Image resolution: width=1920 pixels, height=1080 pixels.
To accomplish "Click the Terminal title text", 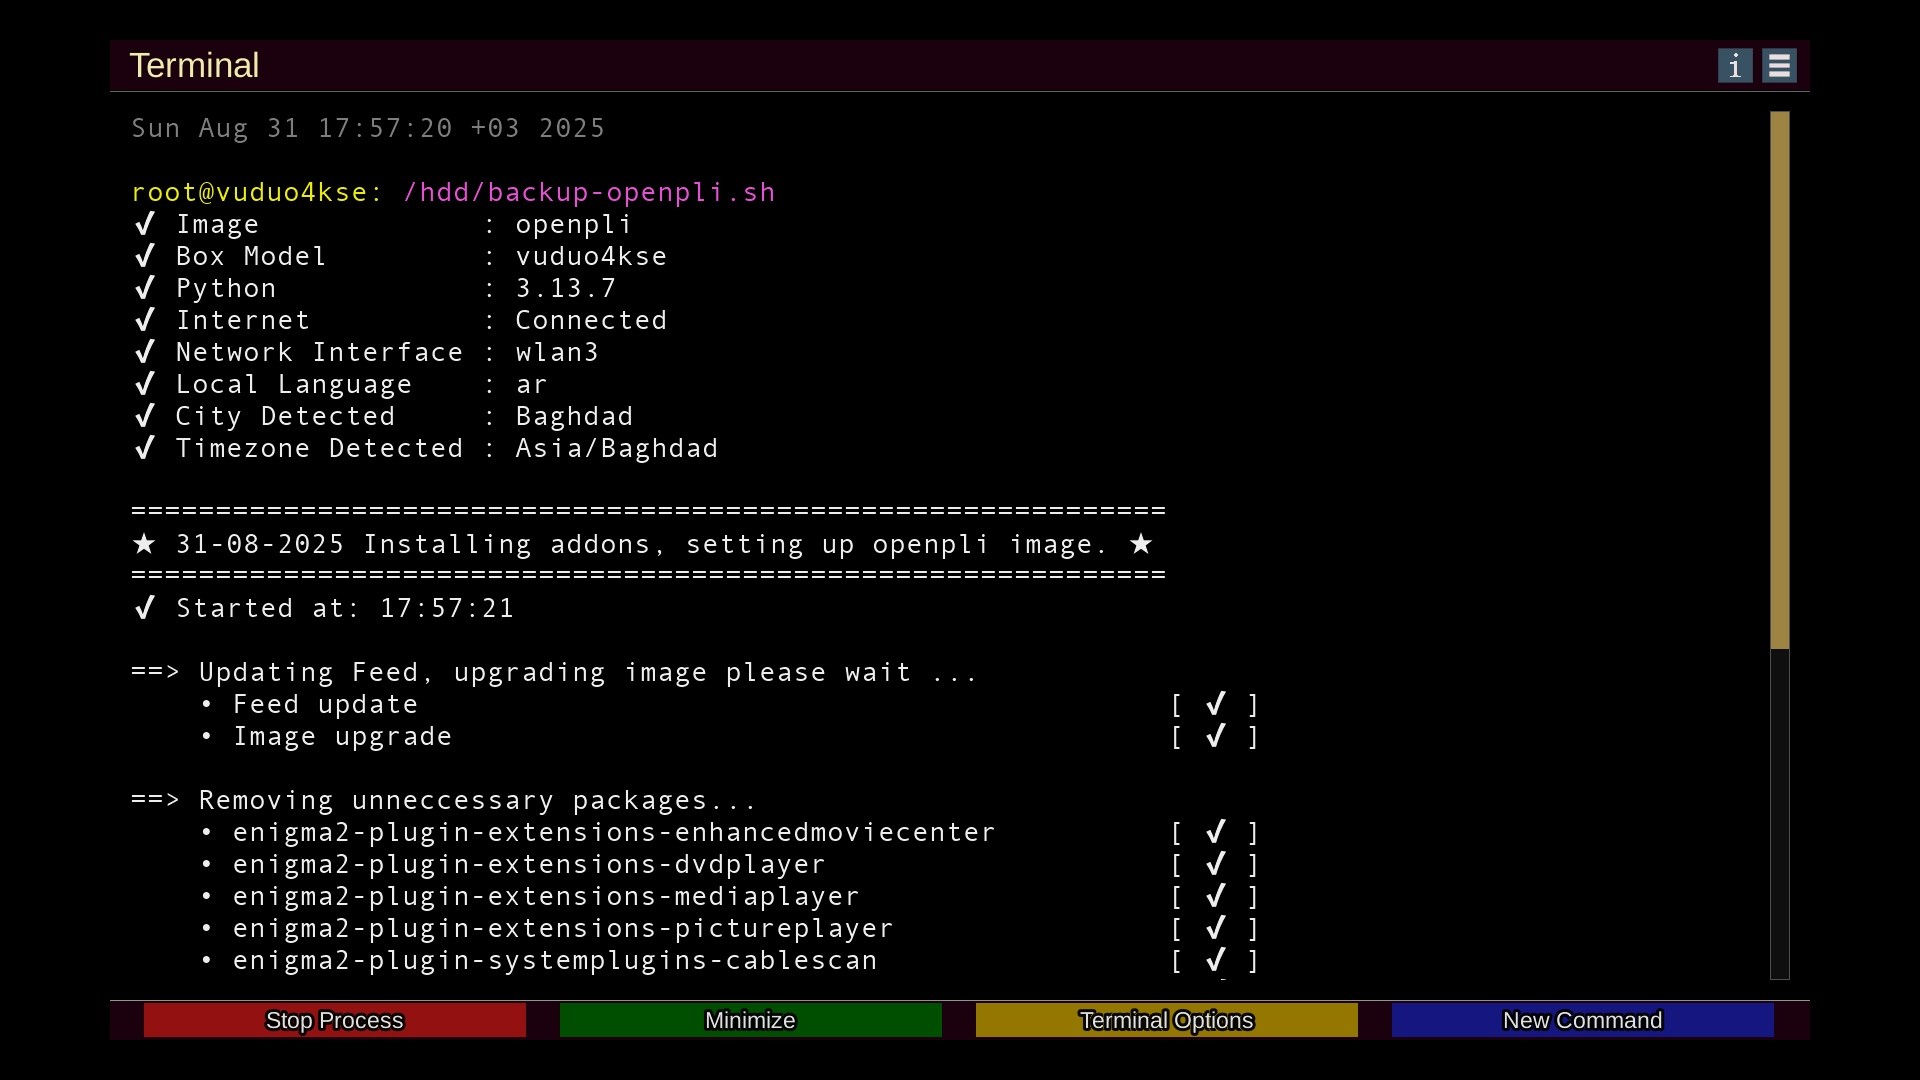I will tap(195, 66).
